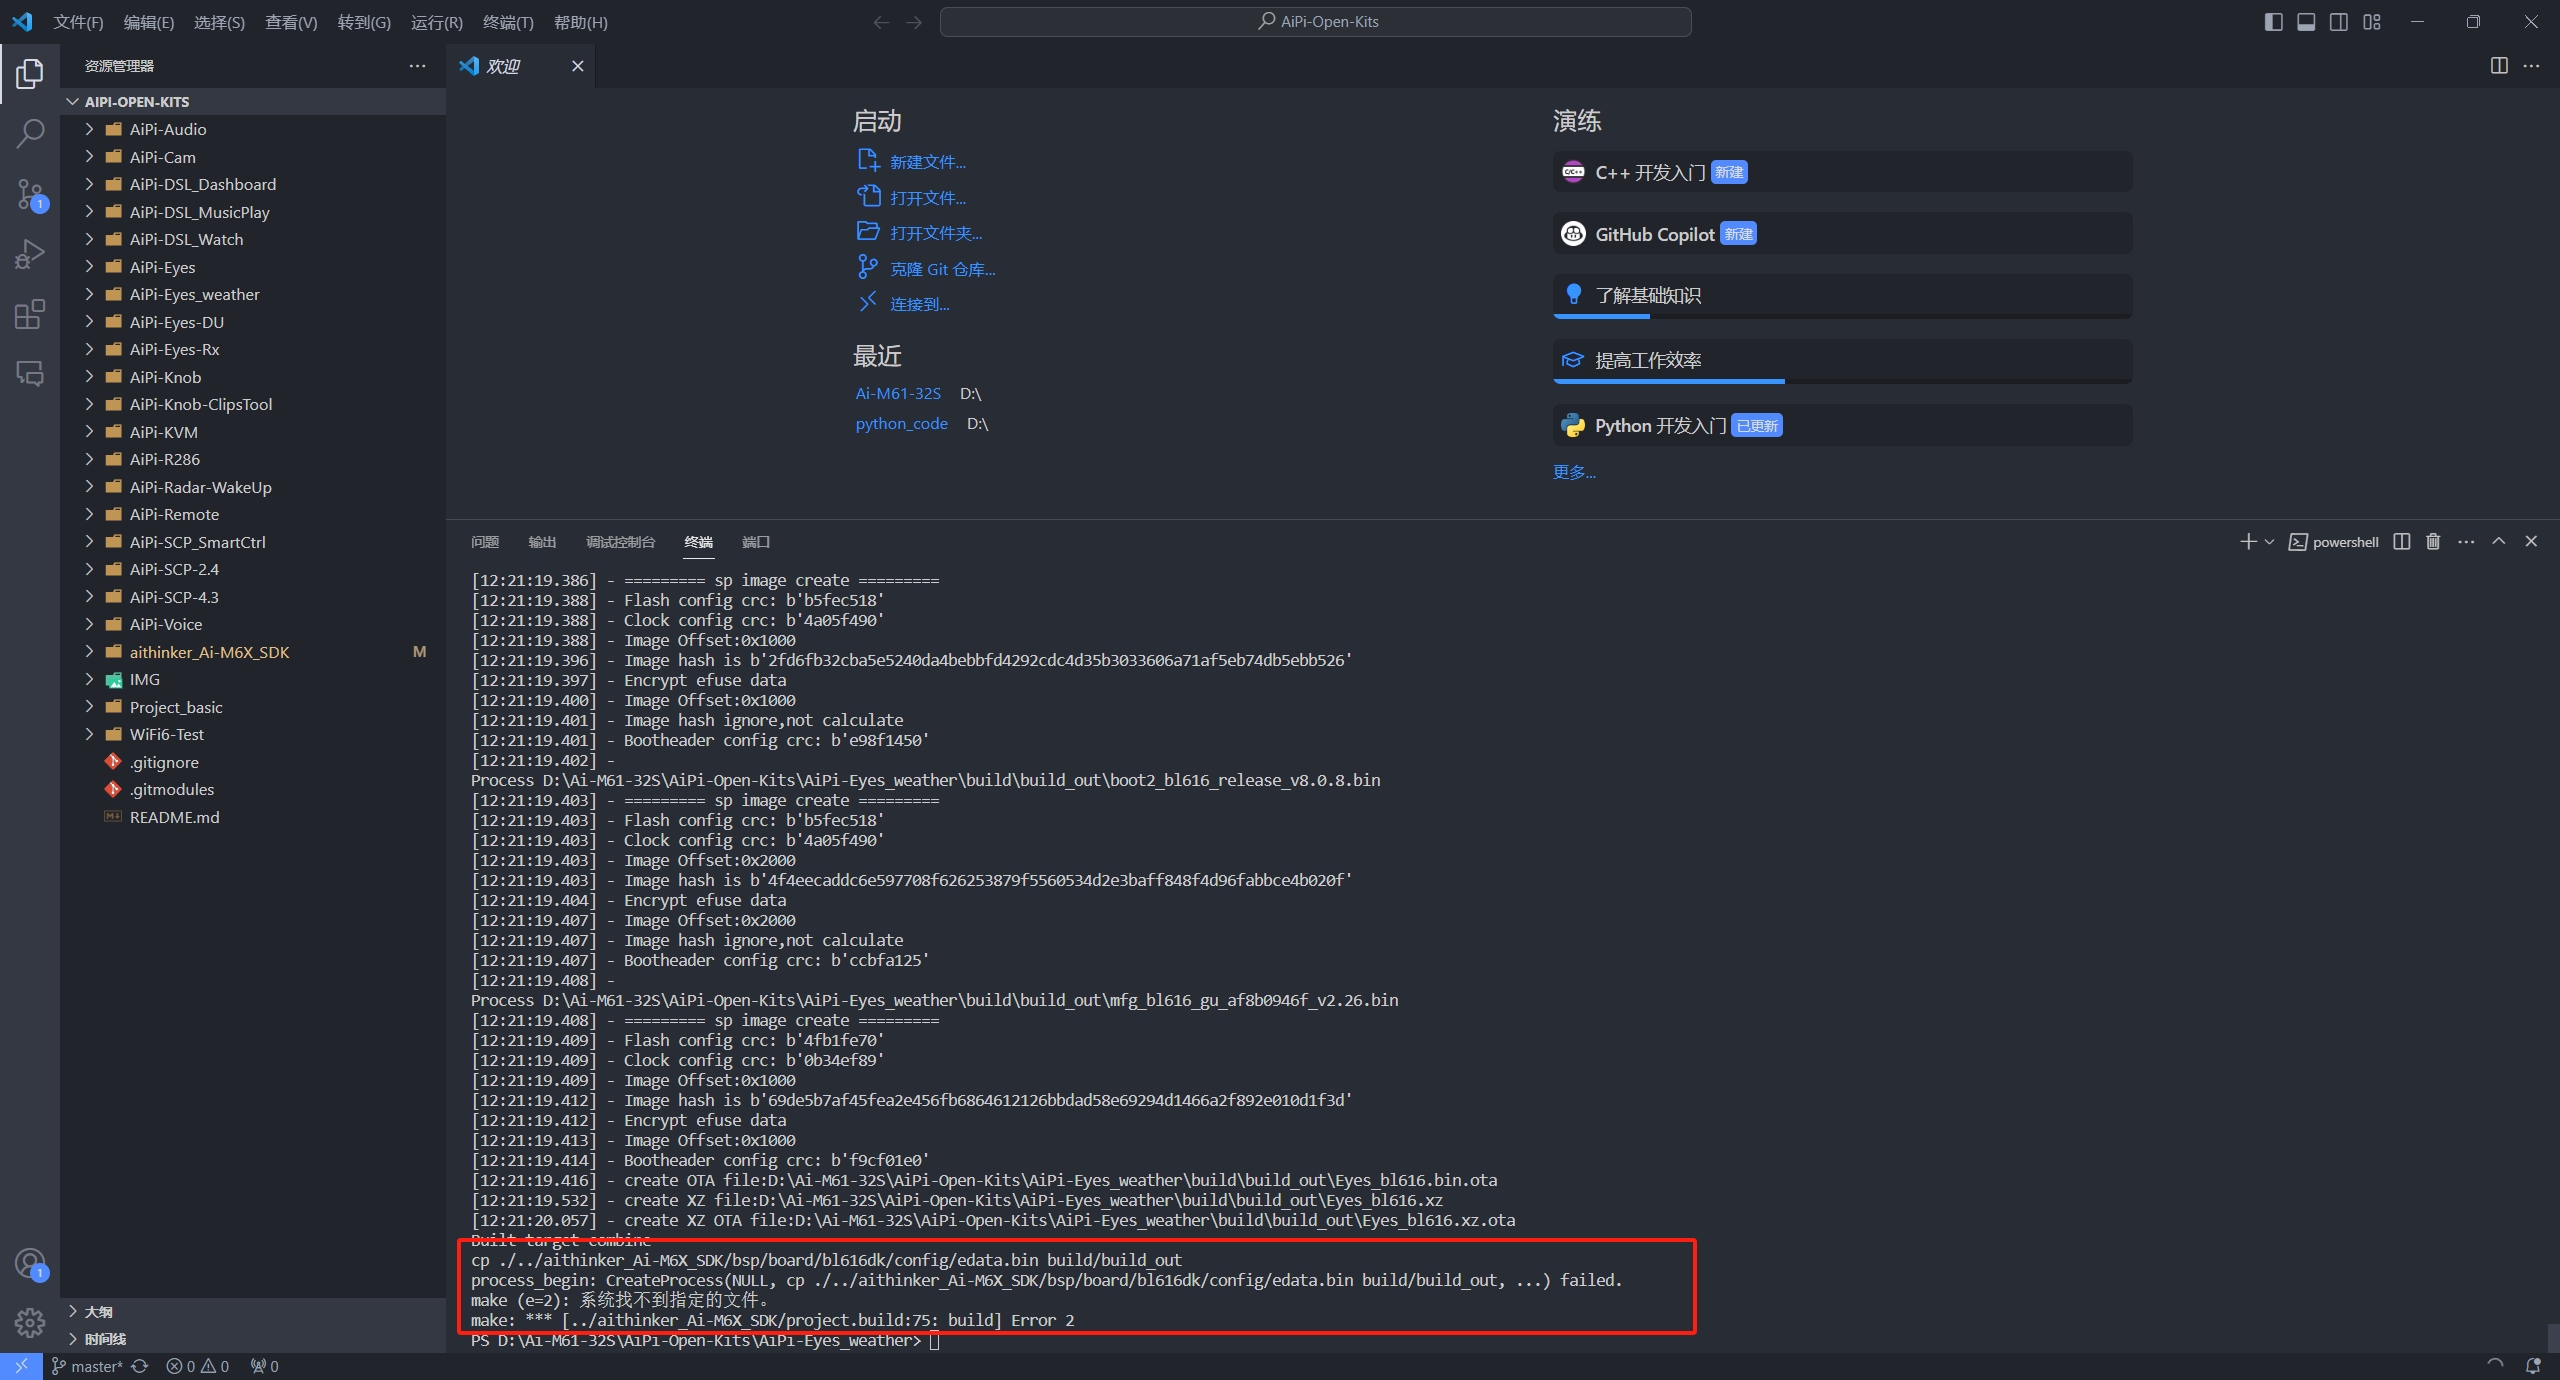Open the 运行(R) menu
The width and height of the screenshot is (2560, 1380).
[437, 22]
